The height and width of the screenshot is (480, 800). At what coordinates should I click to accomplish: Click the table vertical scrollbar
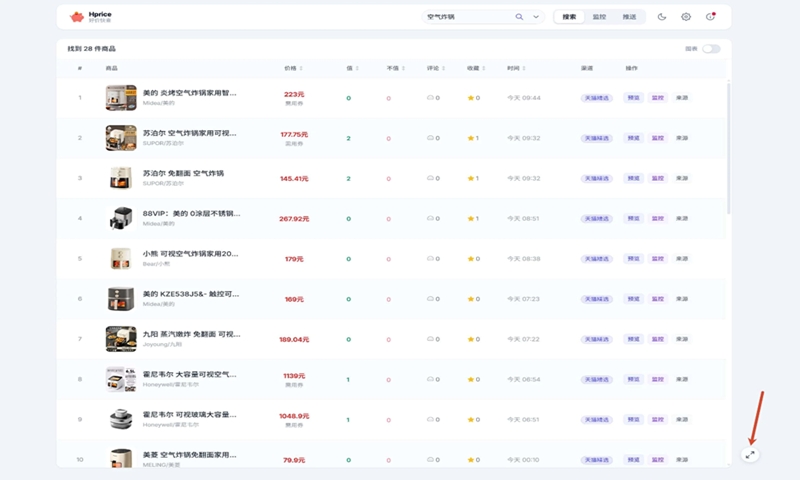[x=729, y=148]
